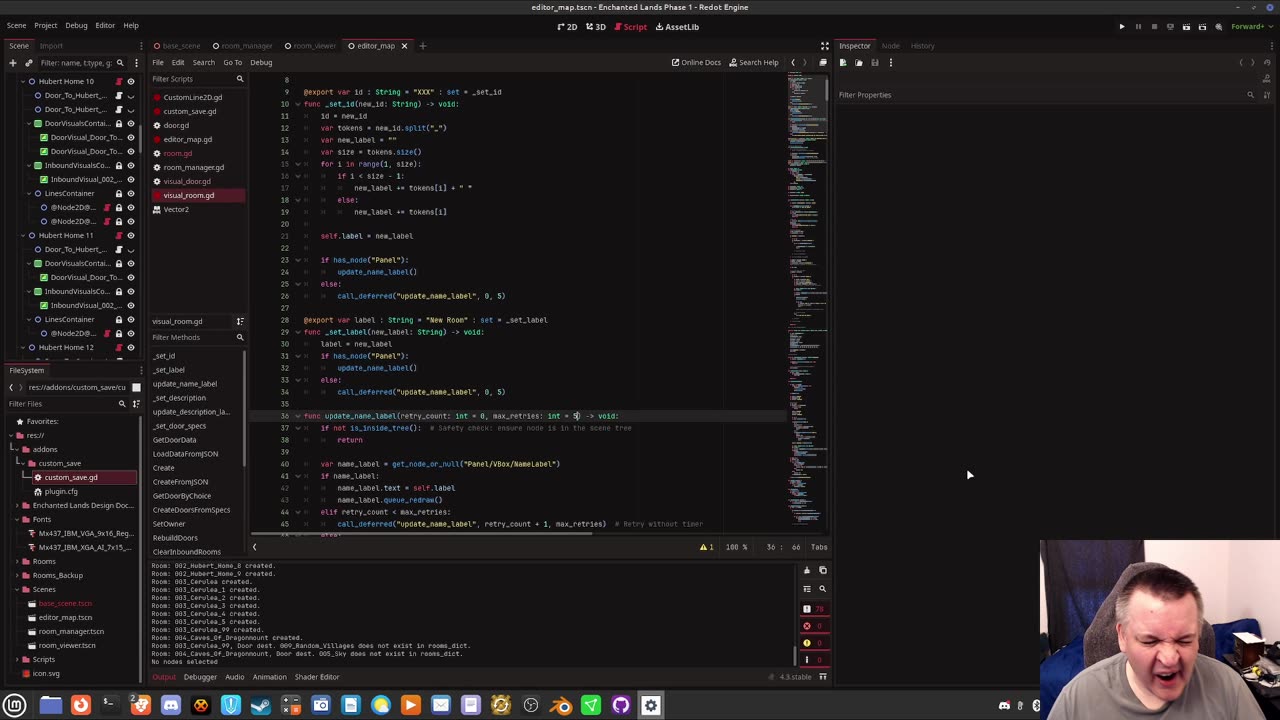
Task: Toggle visibility of Hubert Home 12 node
Action: [130, 347]
